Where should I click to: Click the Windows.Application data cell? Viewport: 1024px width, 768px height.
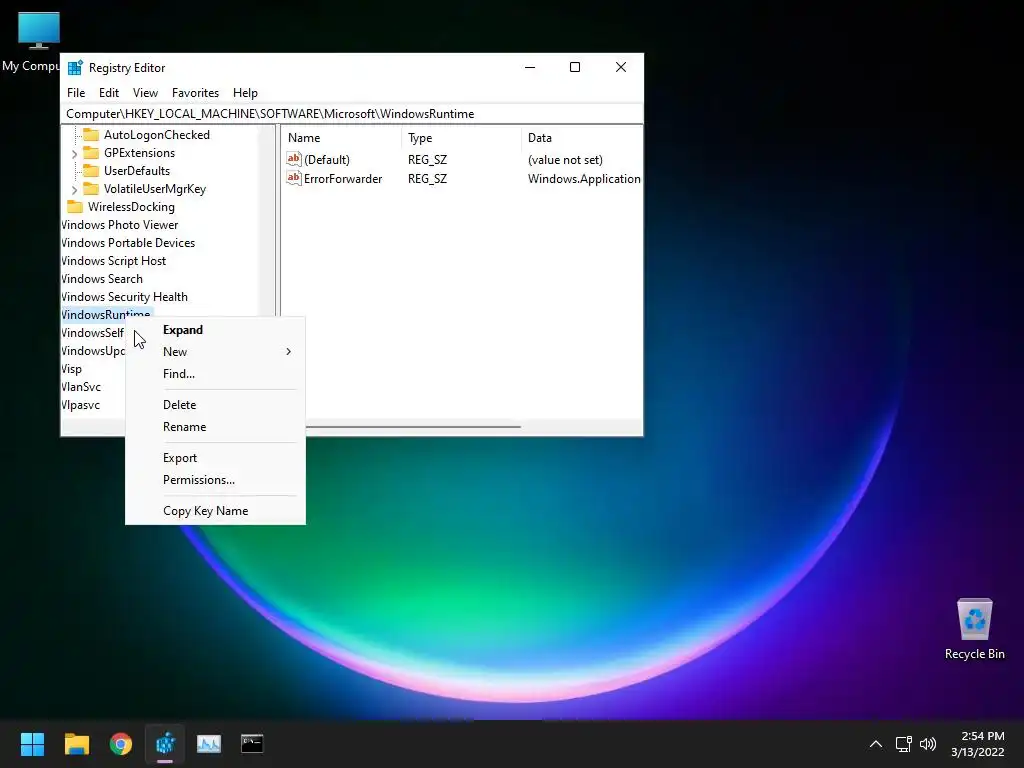pos(584,178)
